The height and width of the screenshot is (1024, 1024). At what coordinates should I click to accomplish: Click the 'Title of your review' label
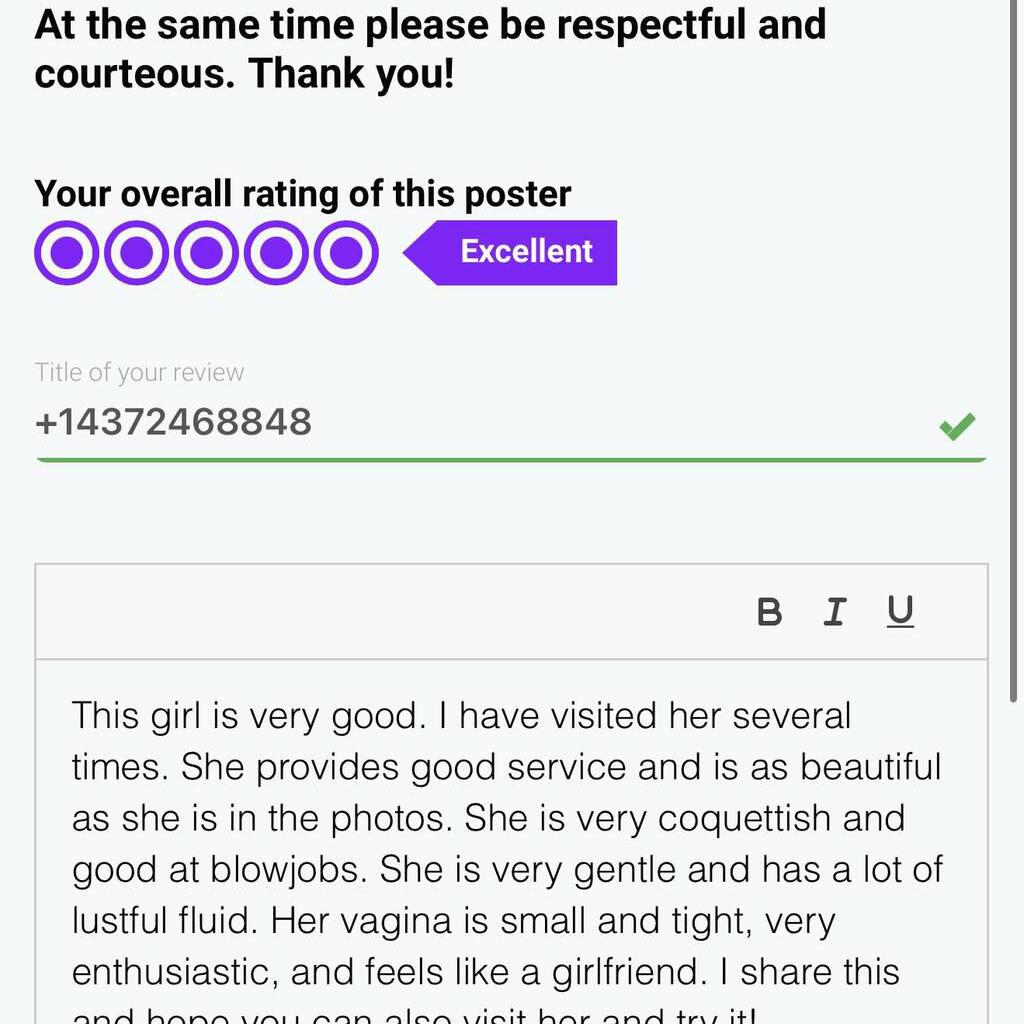pyautogui.click(x=139, y=373)
